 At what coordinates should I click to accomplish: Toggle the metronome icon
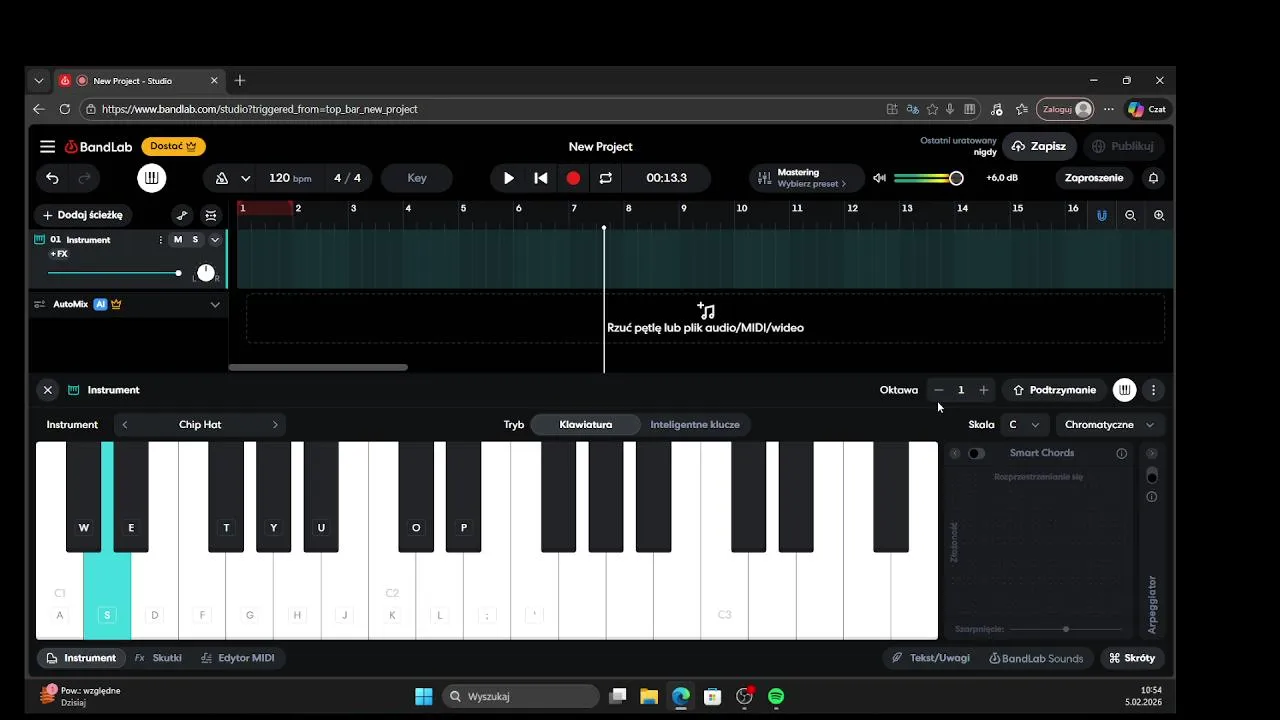[x=222, y=178]
